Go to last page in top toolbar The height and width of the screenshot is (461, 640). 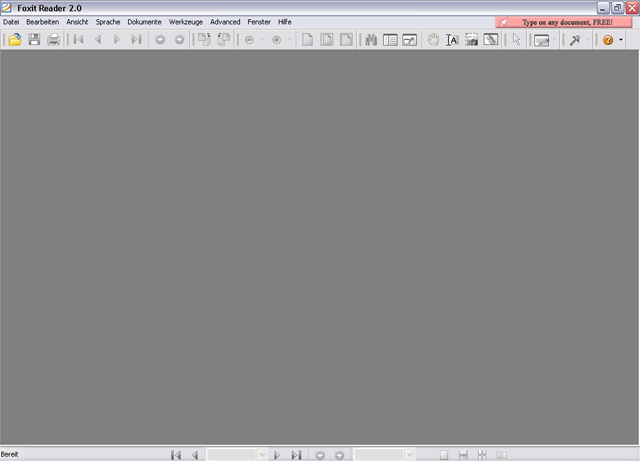click(136, 40)
